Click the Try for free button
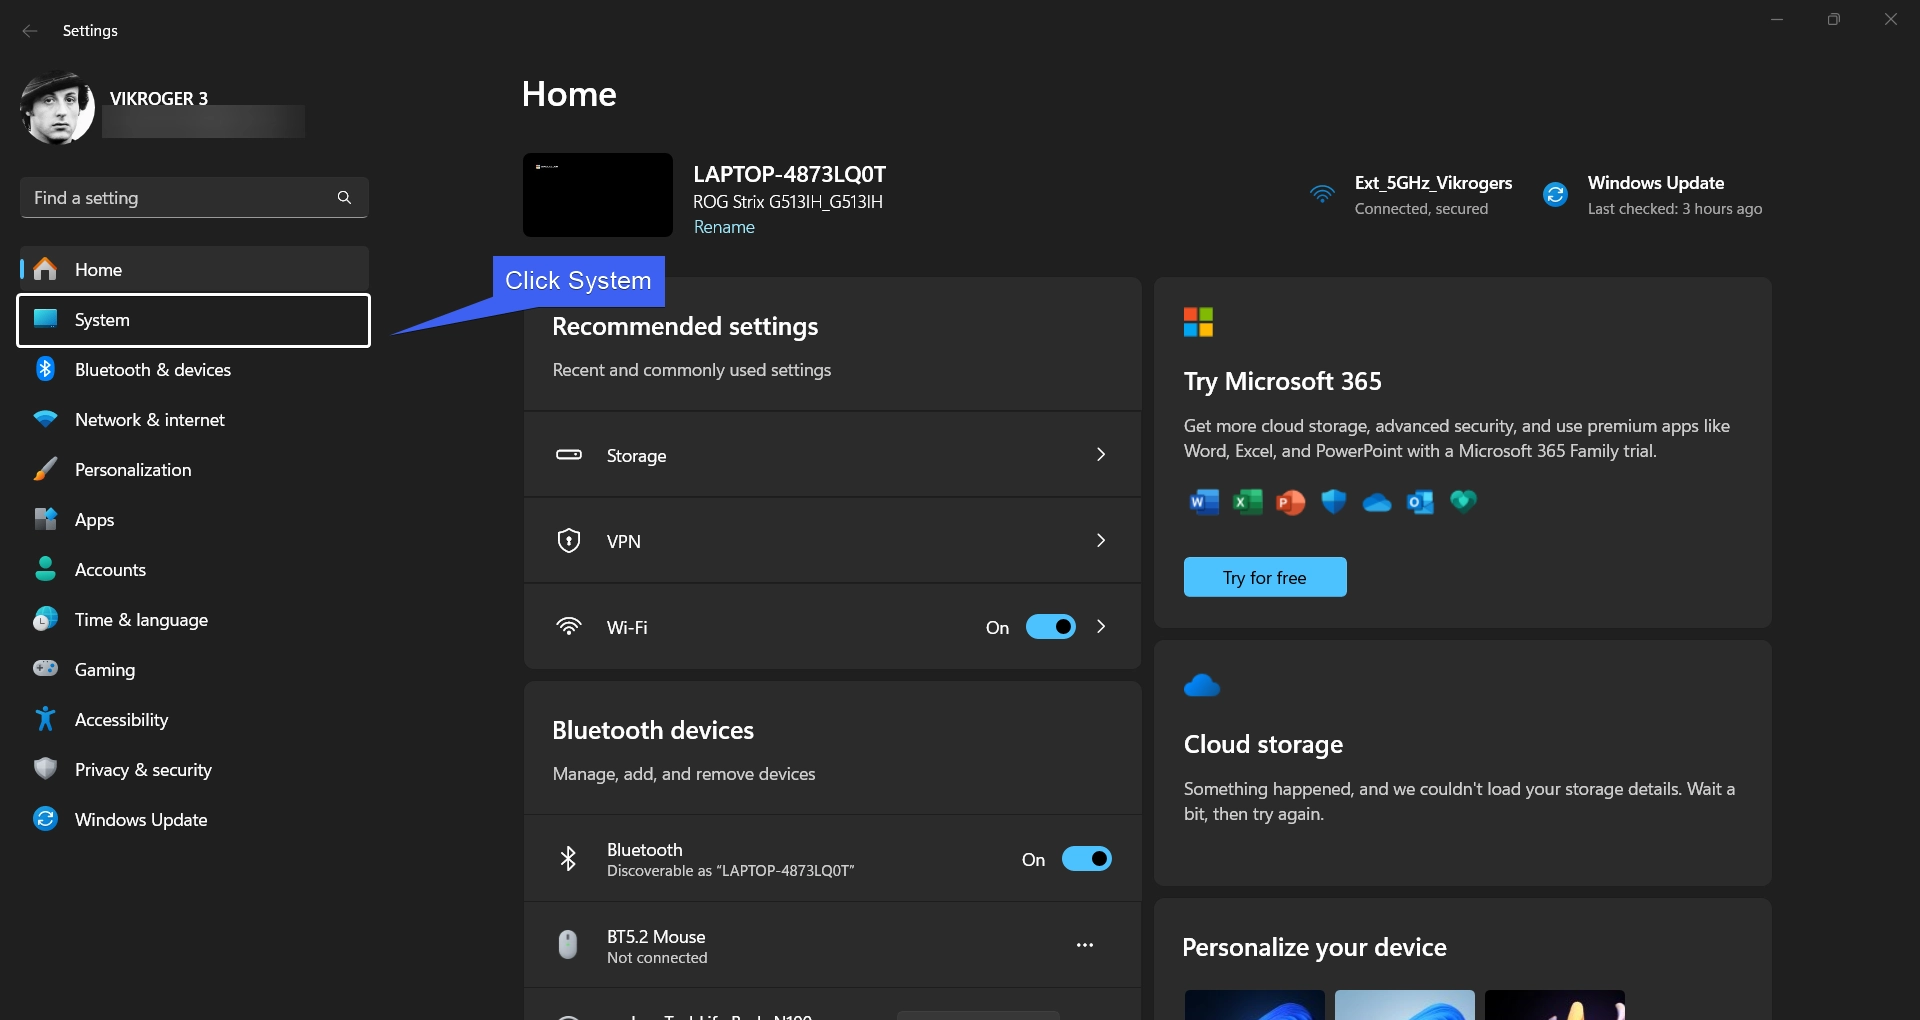The width and height of the screenshot is (1920, 1020). click(x=1265, y=577)
